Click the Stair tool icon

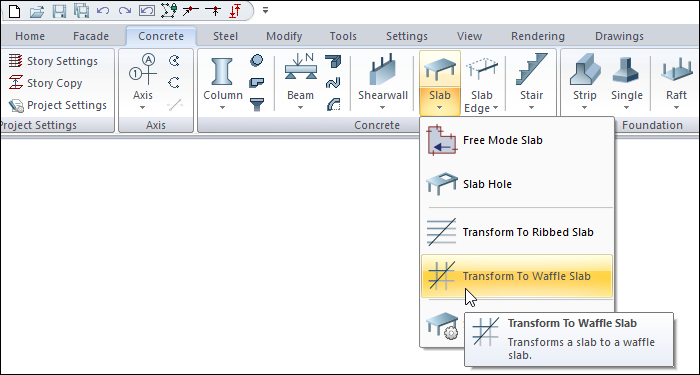click(x=531, y=70)
